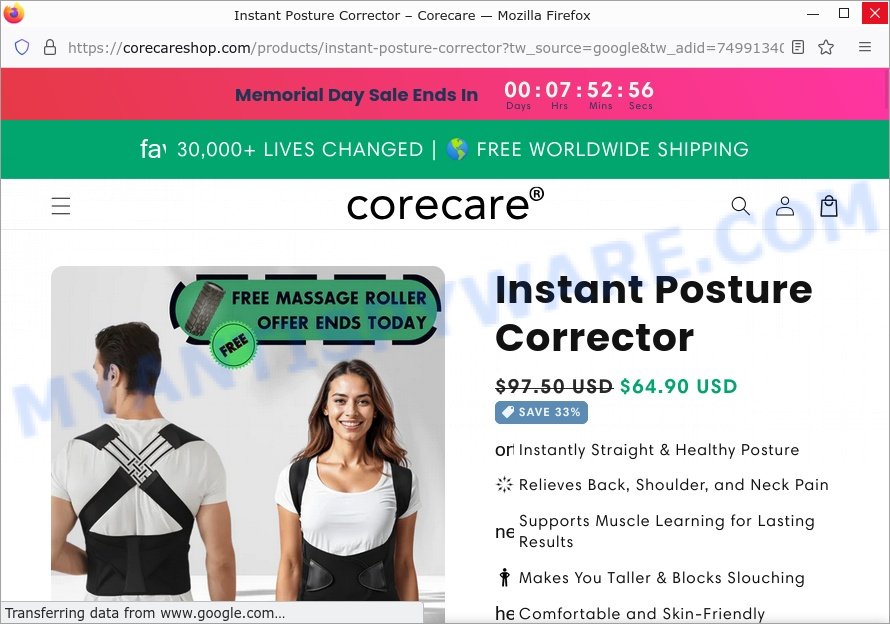
Task: Click the Instant Posture Corrector product title
Action: (653, 313)
